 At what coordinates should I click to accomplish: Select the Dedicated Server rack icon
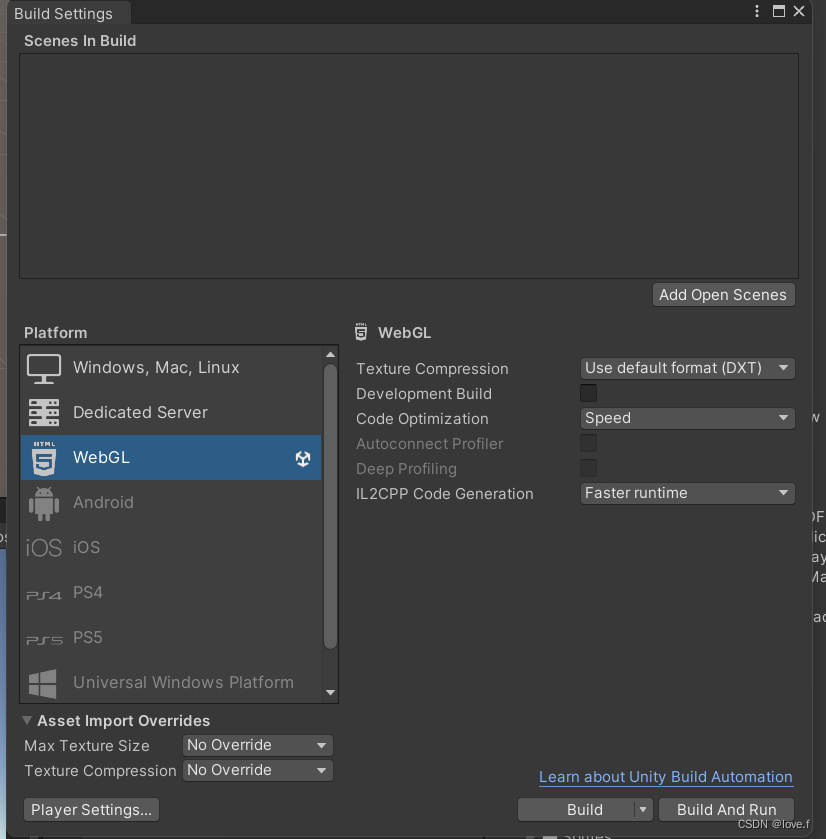44,413
